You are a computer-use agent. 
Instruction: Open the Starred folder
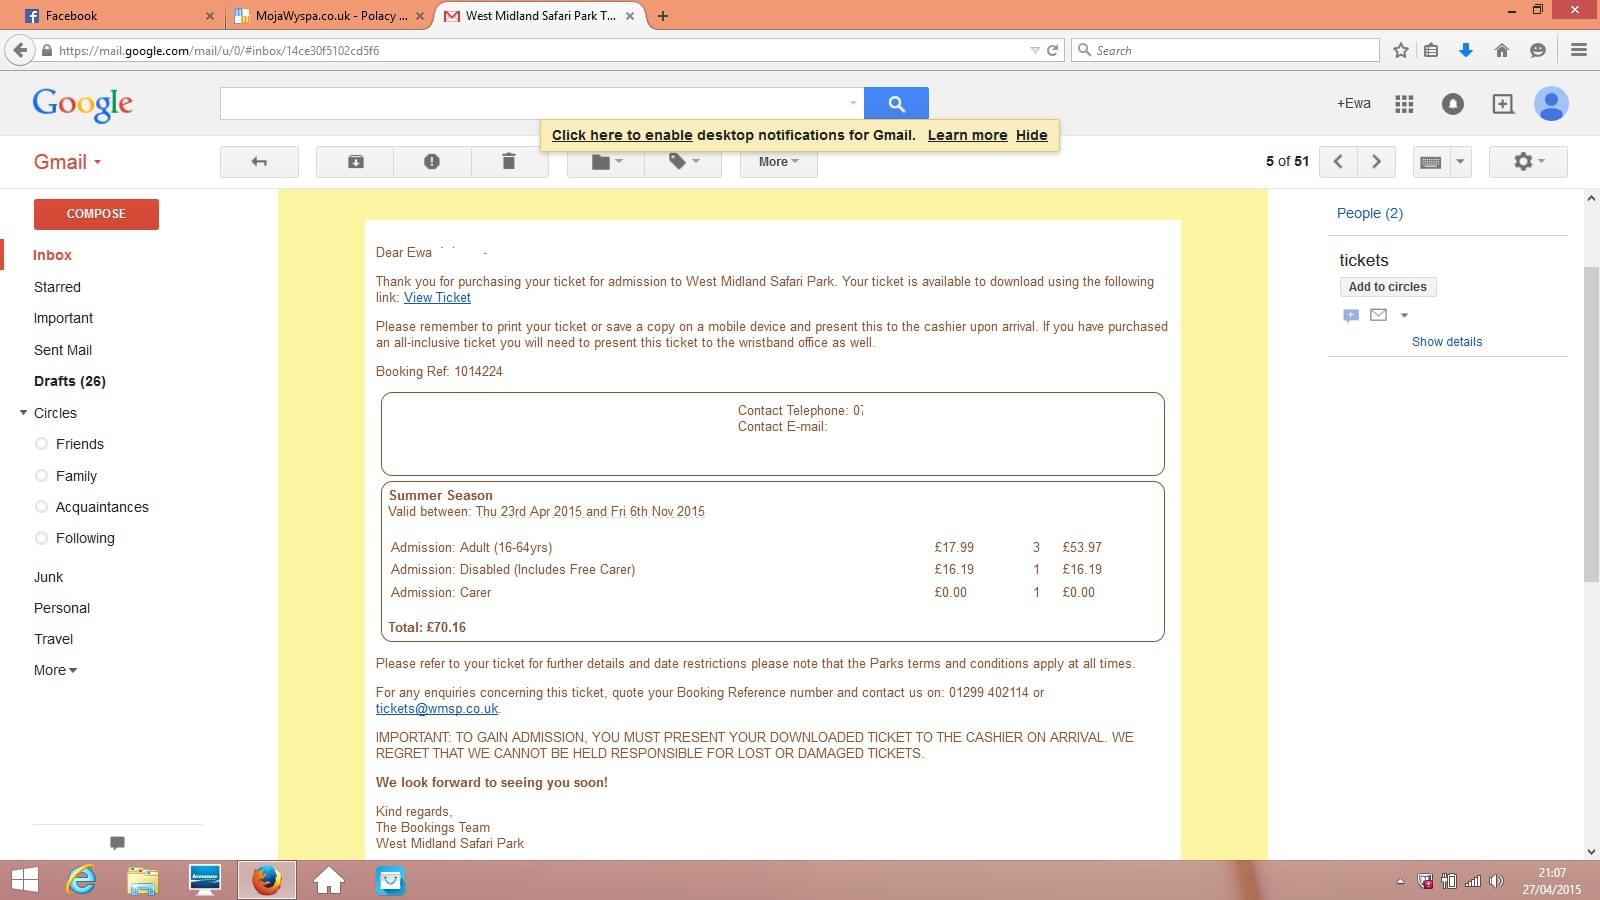click(57, 287)
